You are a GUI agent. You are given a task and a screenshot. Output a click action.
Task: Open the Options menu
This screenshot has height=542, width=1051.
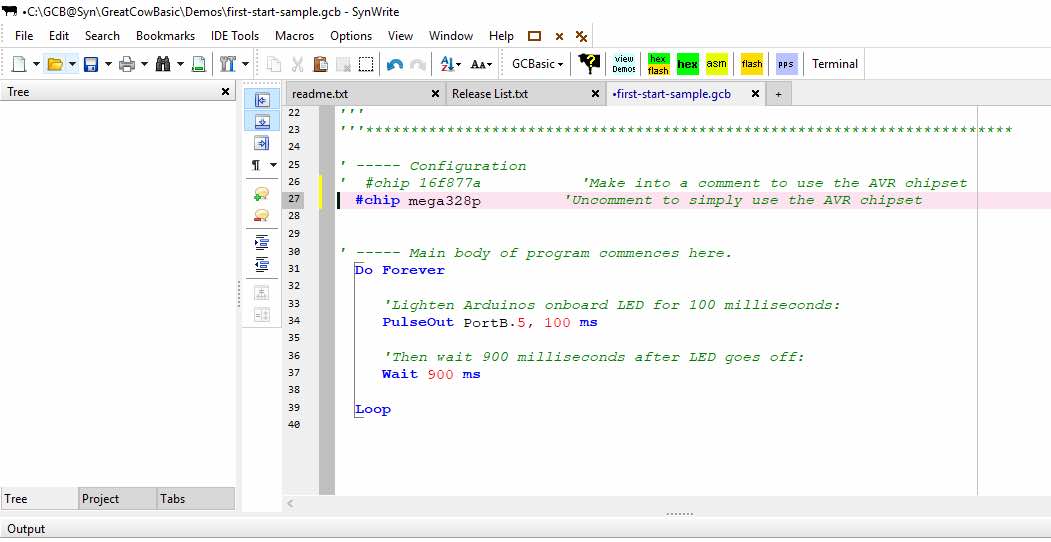(x=351, y=36)
